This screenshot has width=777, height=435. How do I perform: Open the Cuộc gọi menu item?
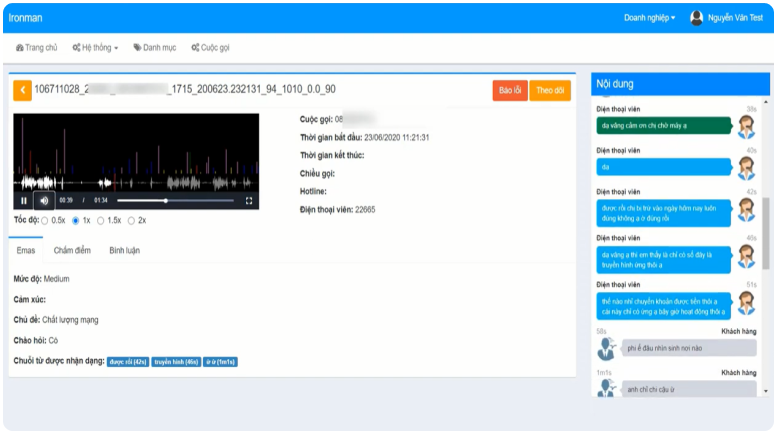point(211,48)
